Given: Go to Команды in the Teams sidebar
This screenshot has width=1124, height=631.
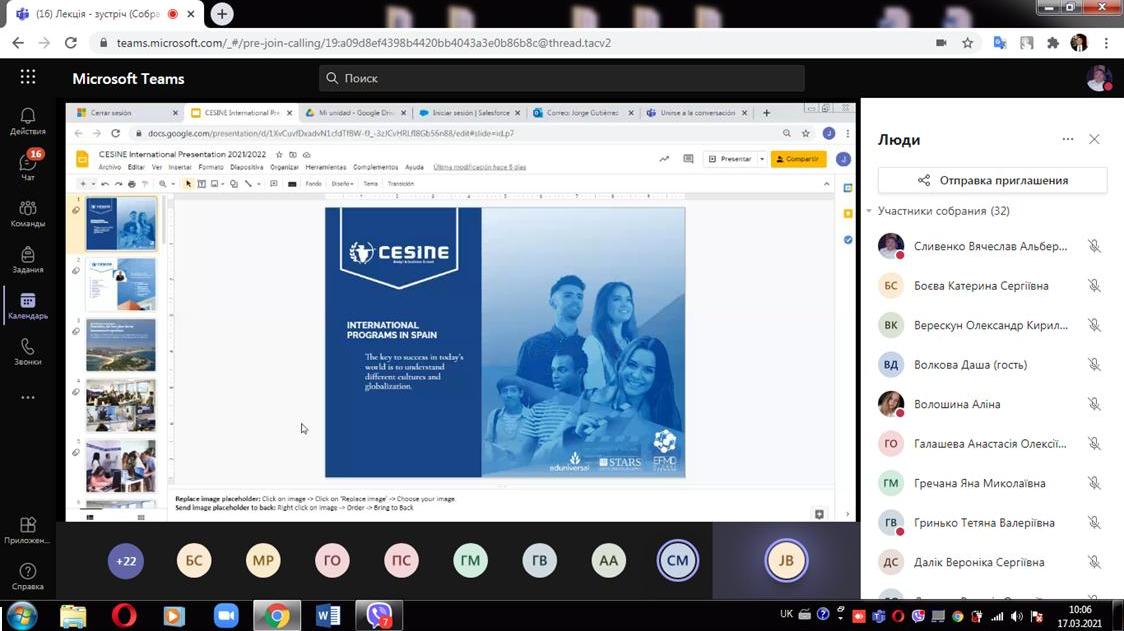Looking at the screenshot, I should [x=28, y=214].
